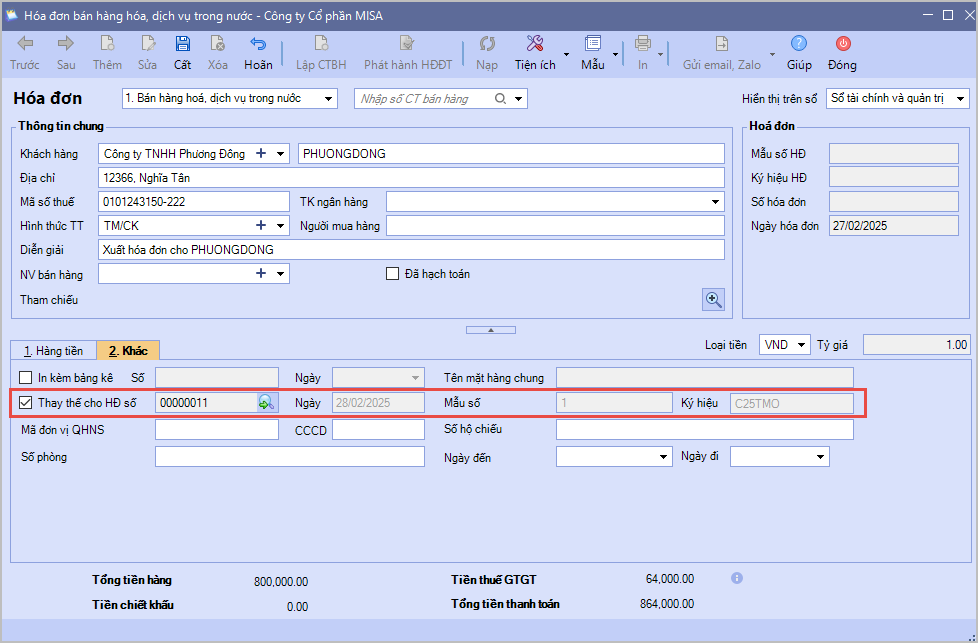Collapse the general info panel arrow
978x643 pixels.
(489, 329)
